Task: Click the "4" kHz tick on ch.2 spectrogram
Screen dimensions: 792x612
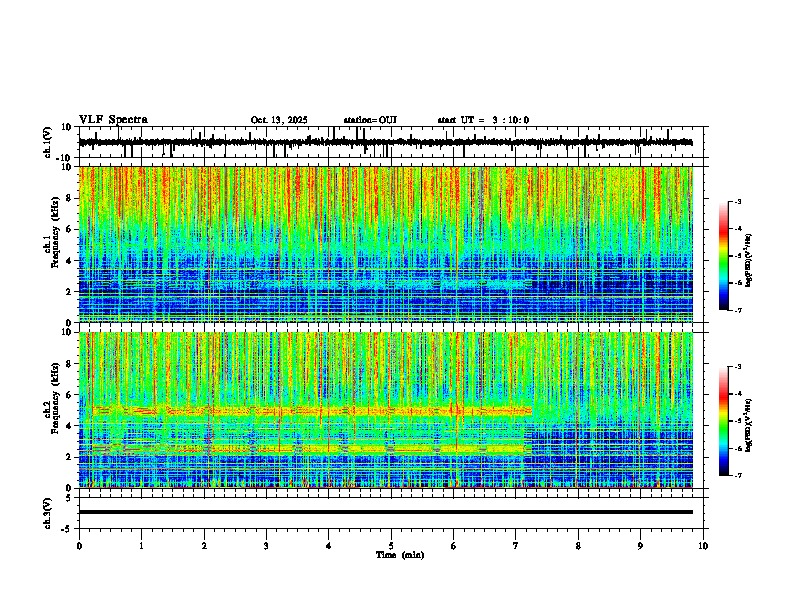Action: click(69, 426)
